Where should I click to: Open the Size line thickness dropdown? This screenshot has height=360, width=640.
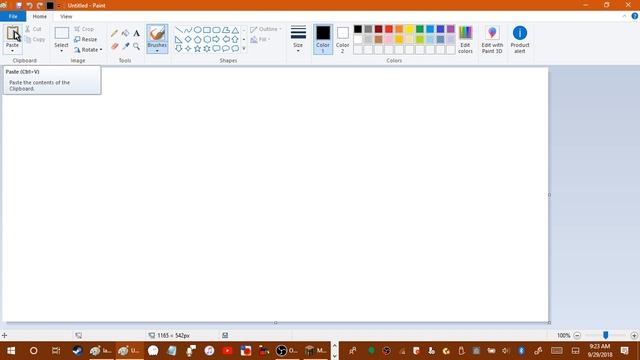pos(298,39)
